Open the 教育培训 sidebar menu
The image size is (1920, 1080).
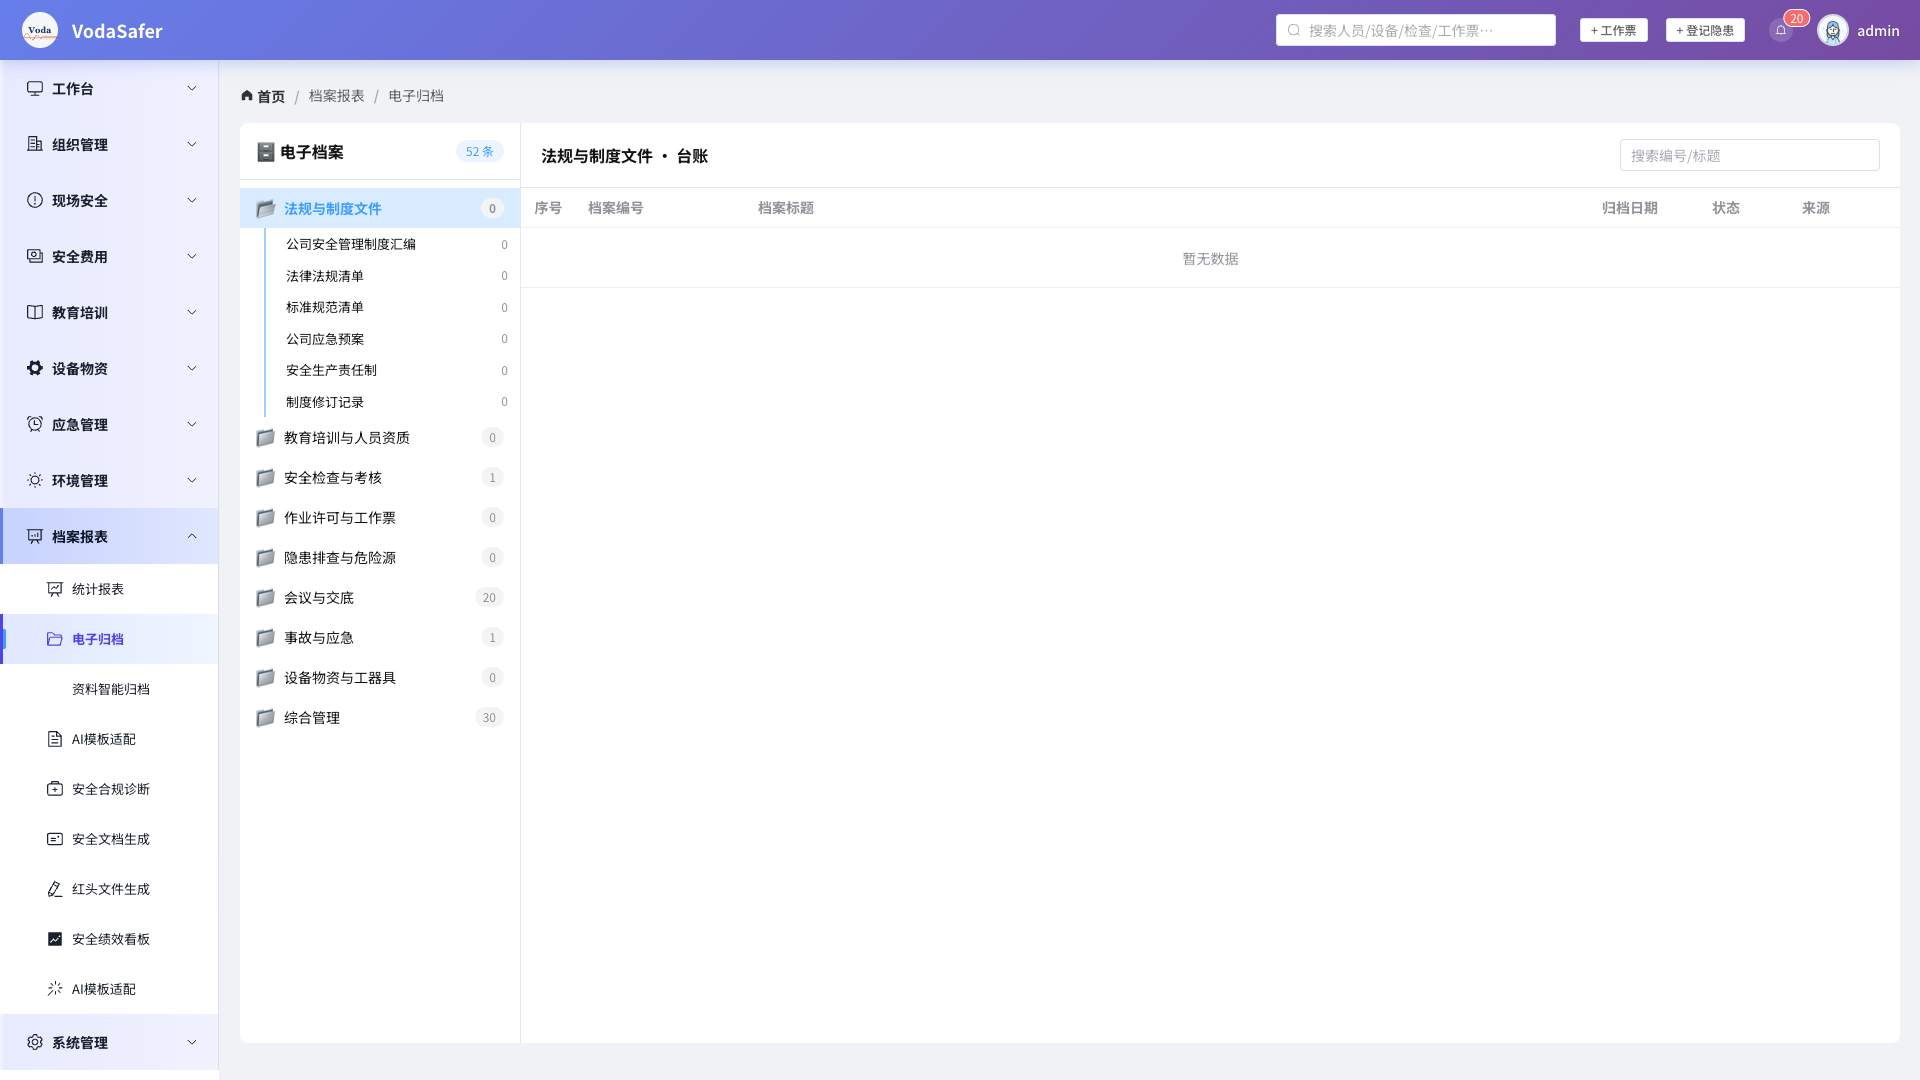110,312
